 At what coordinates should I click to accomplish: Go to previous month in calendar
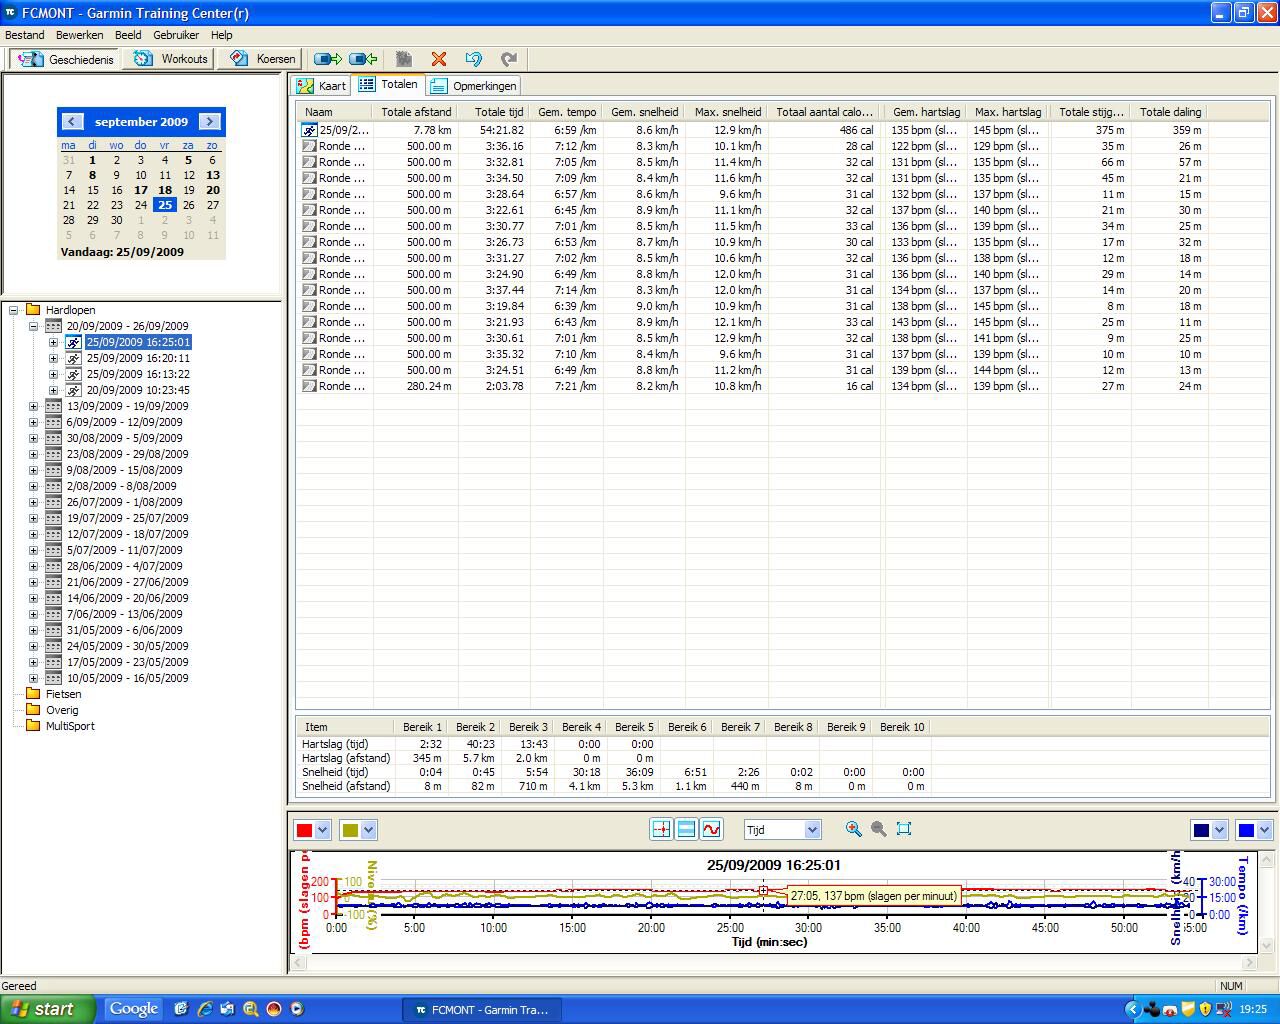pos(71,121)
